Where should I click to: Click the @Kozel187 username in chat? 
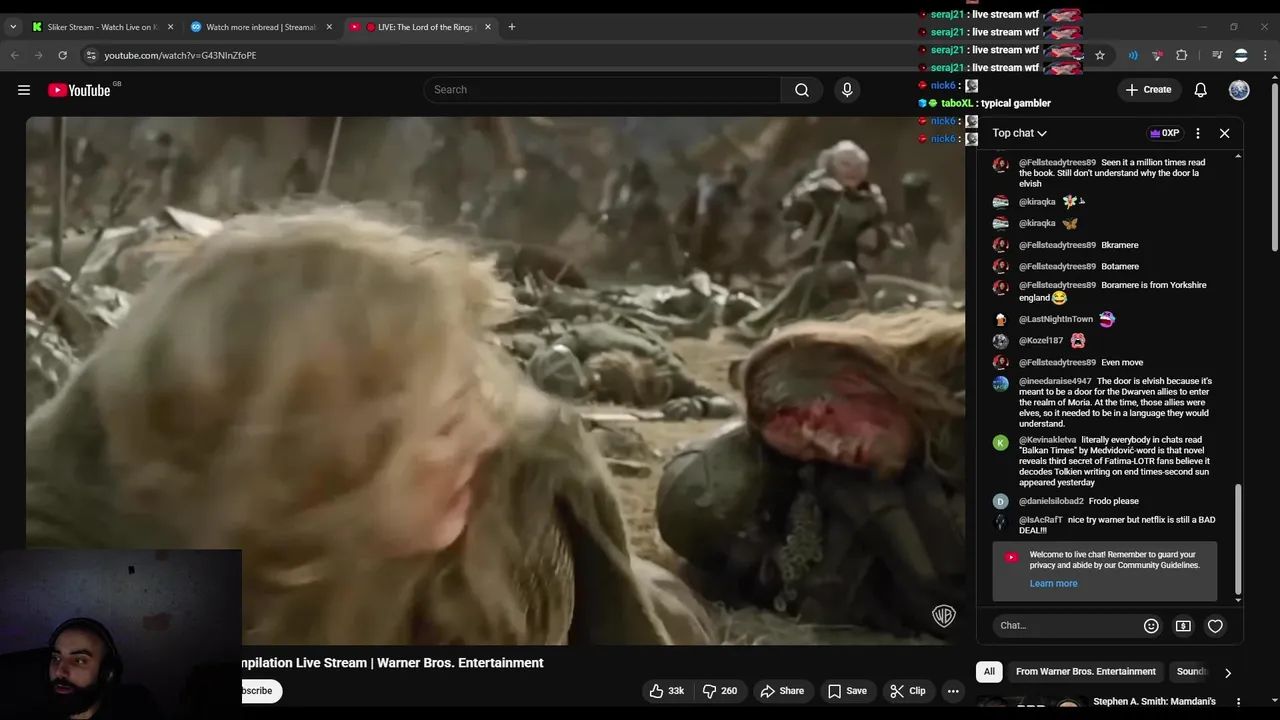[x=1041, y=341]
